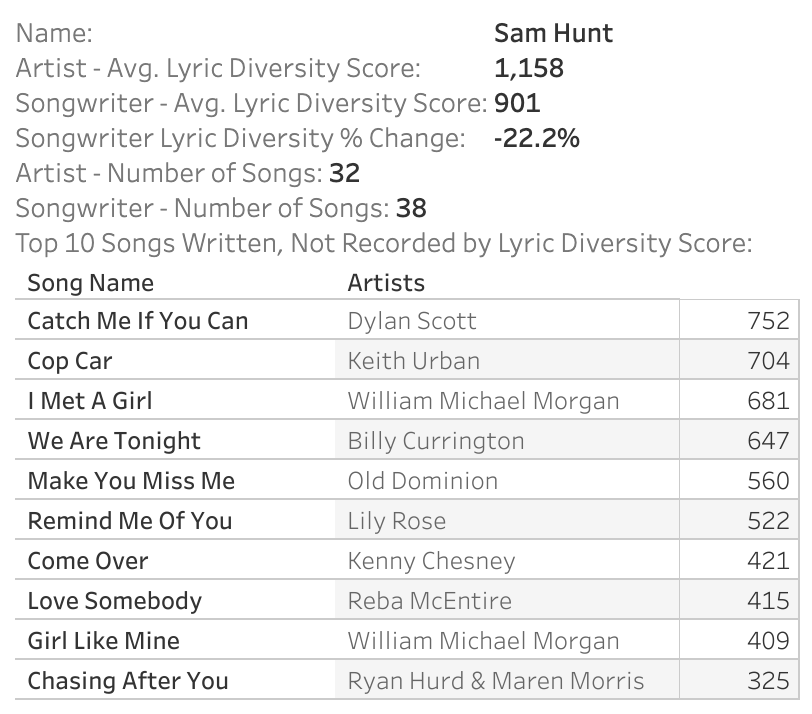Select the I Met A Girl song

point(90,401)
